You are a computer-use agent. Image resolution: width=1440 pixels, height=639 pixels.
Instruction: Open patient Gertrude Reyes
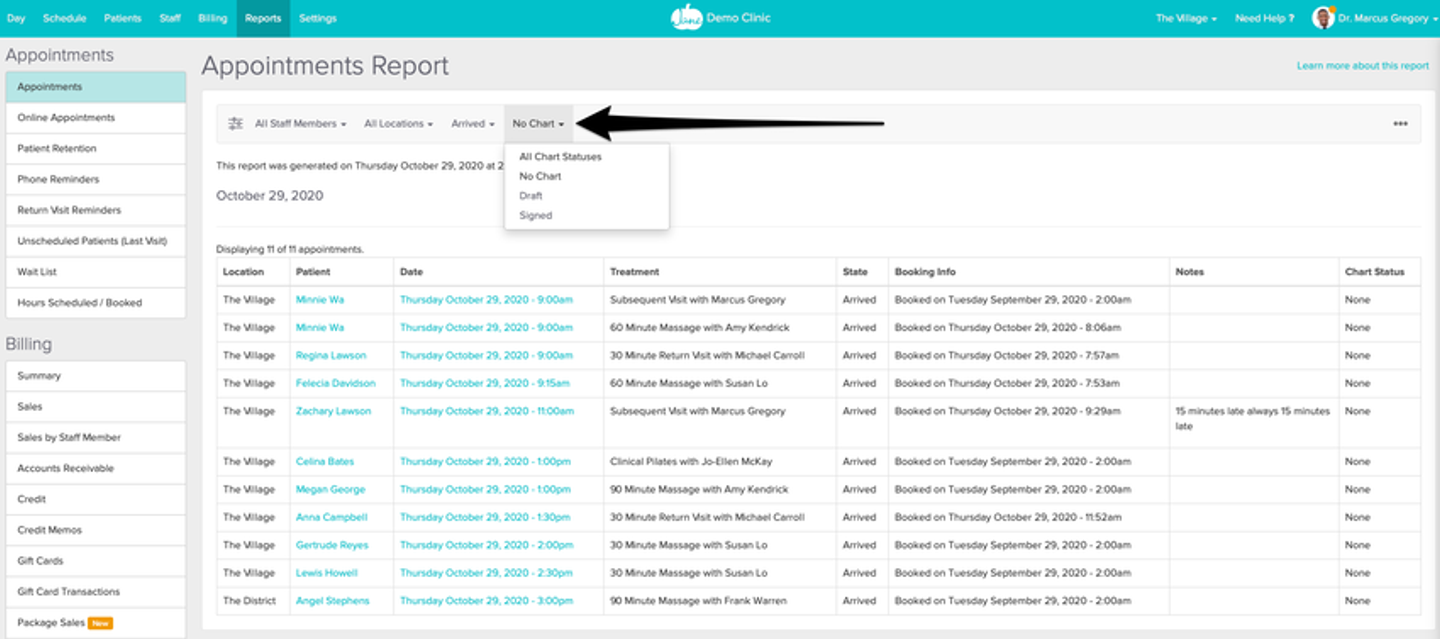[x=332, y=545]
